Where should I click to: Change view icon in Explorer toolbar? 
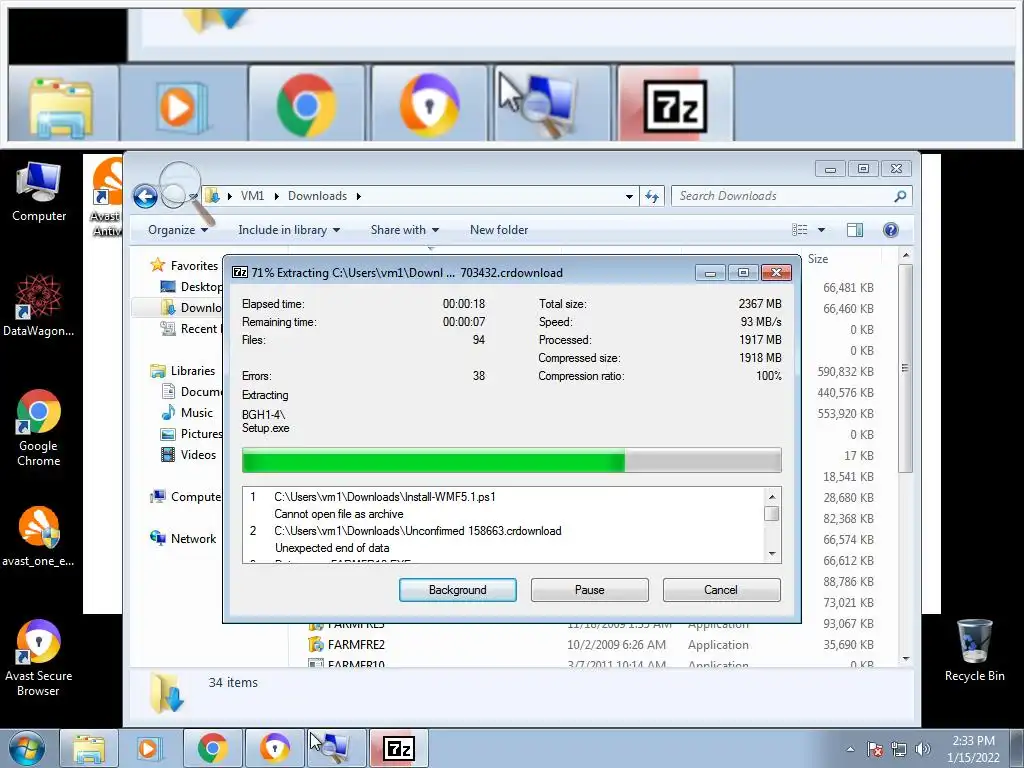pos(799,230)
